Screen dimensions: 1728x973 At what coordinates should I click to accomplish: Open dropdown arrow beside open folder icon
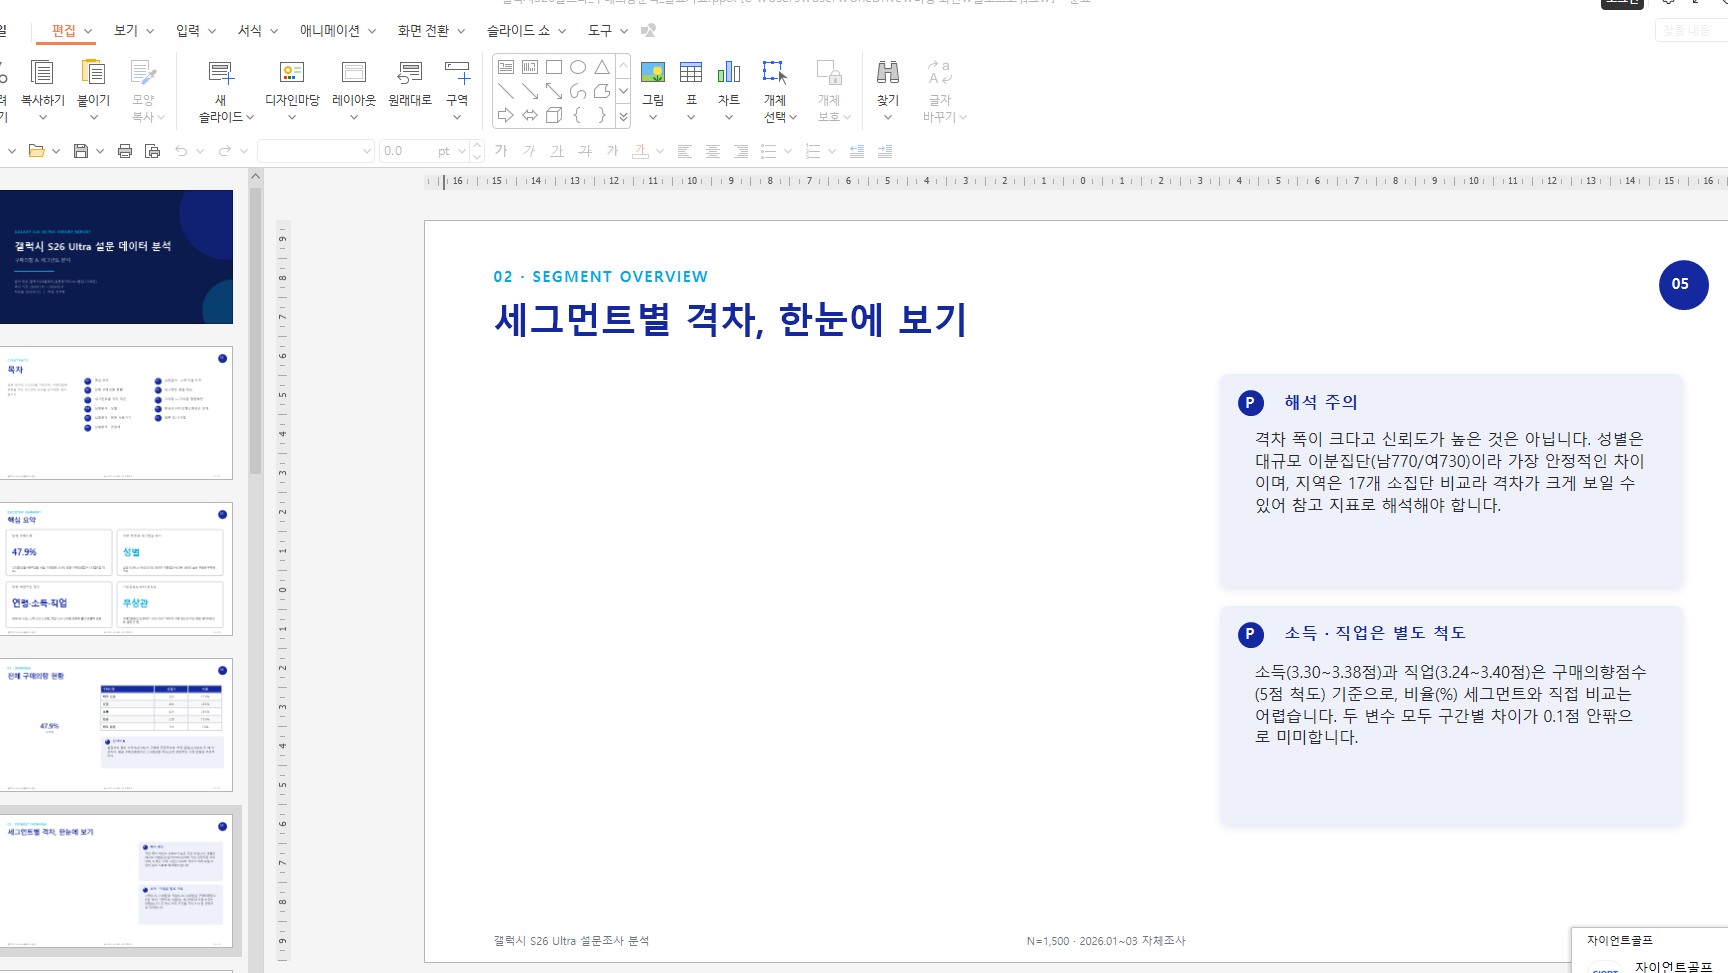[x=56, y=151]
